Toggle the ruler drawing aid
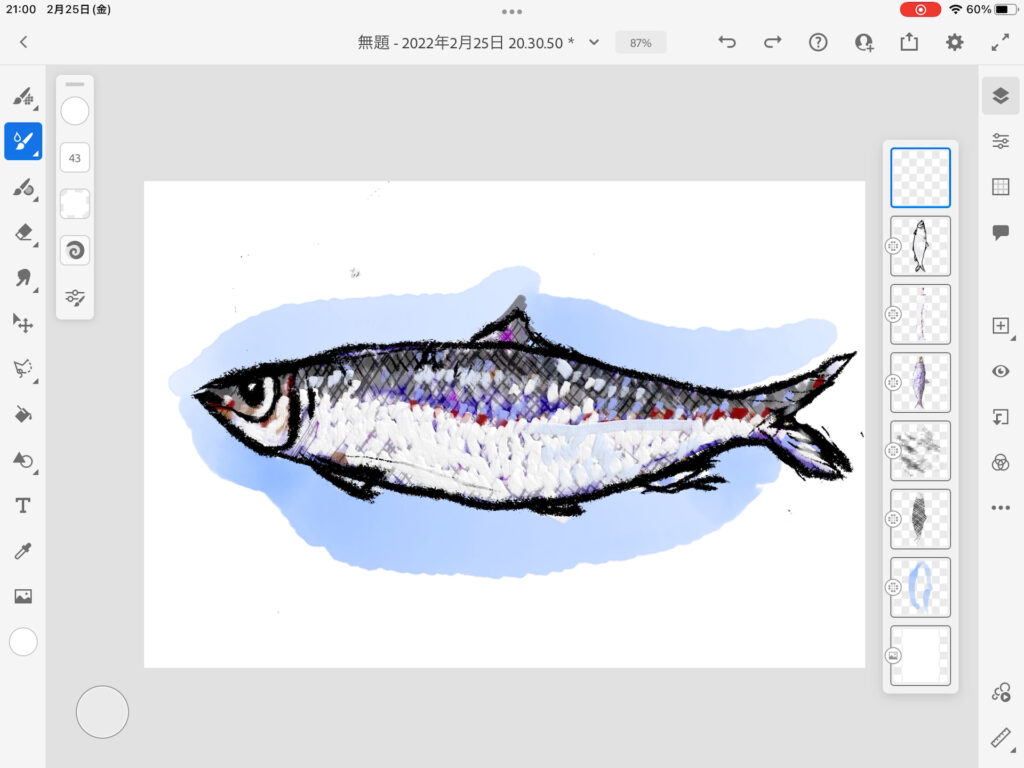The width and height of the screenshot is (1024, 768). [1000, 738]
